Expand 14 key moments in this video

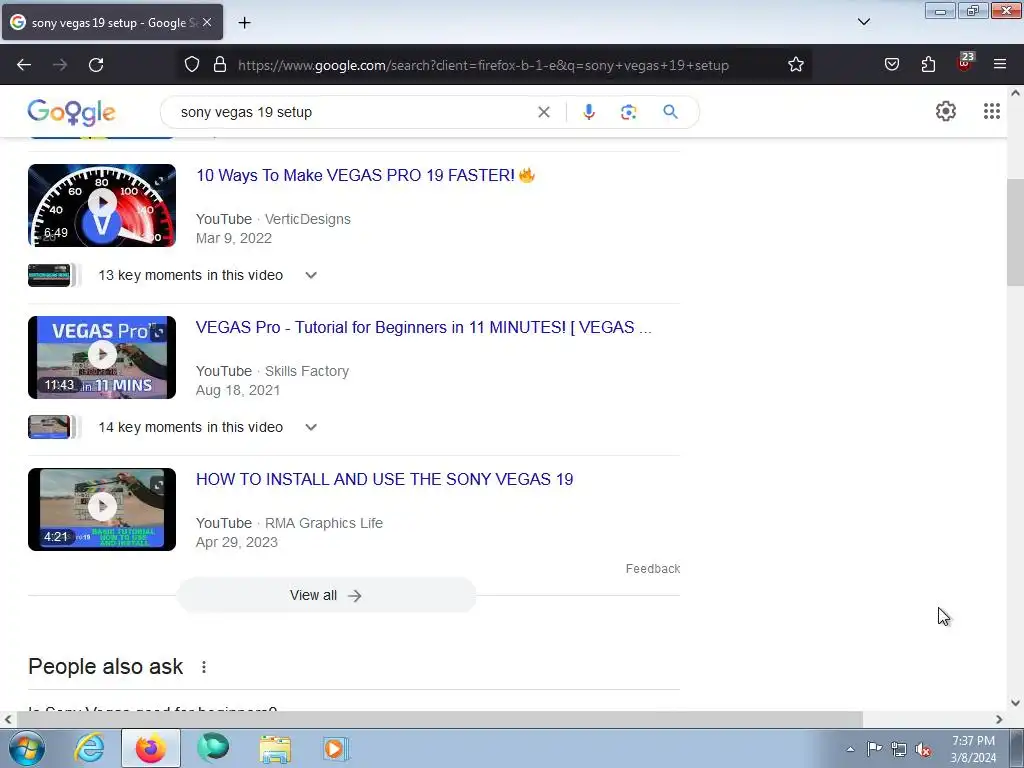[x=311, y=428]
